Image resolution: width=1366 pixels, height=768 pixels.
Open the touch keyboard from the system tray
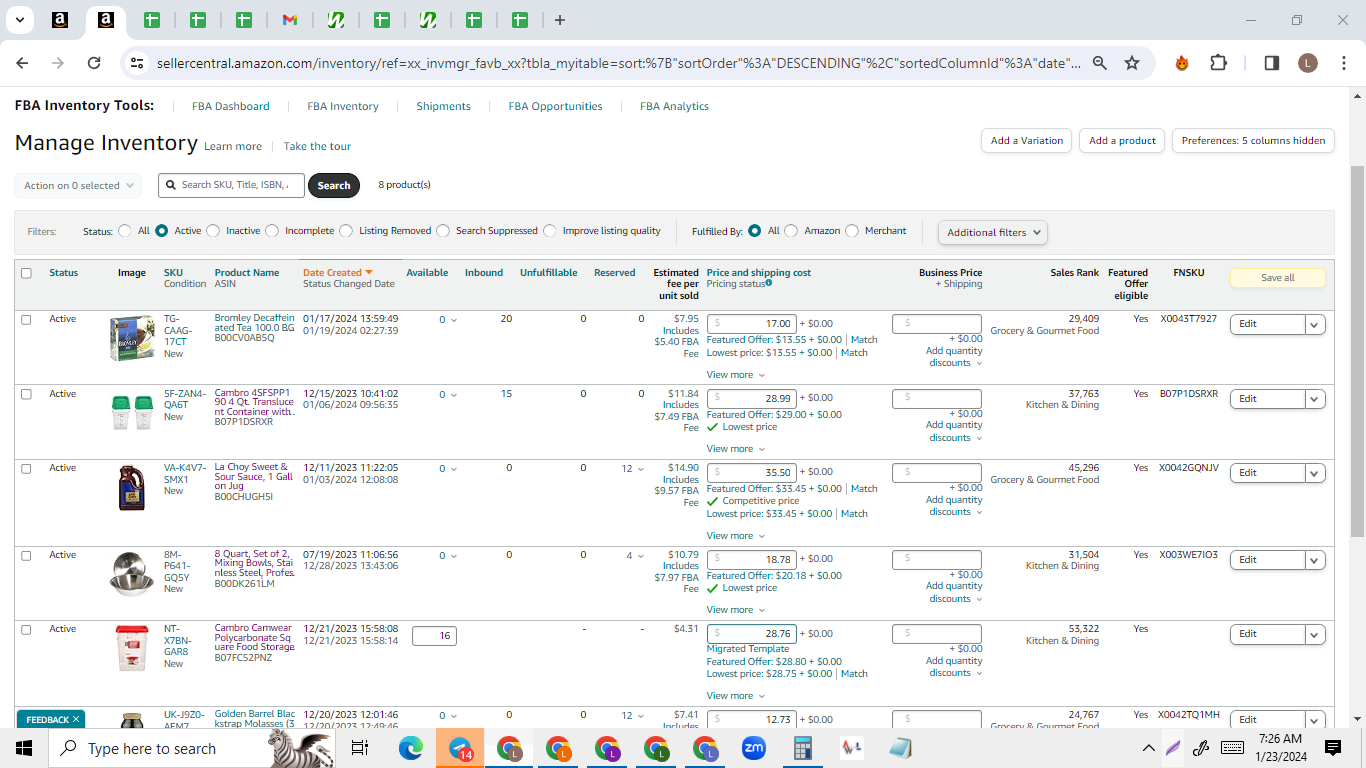click(1232, 748)
